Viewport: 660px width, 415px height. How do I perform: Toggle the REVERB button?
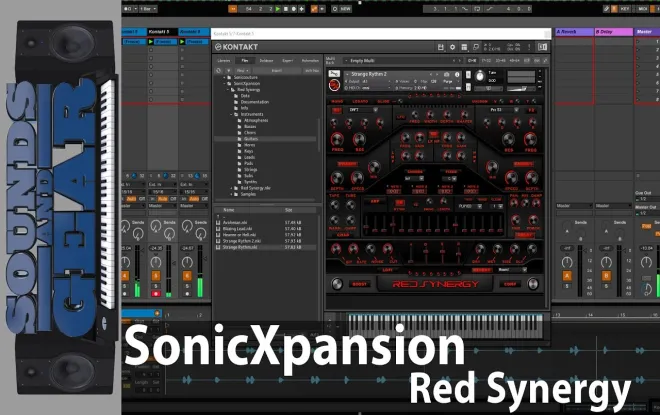pos(481,270)
